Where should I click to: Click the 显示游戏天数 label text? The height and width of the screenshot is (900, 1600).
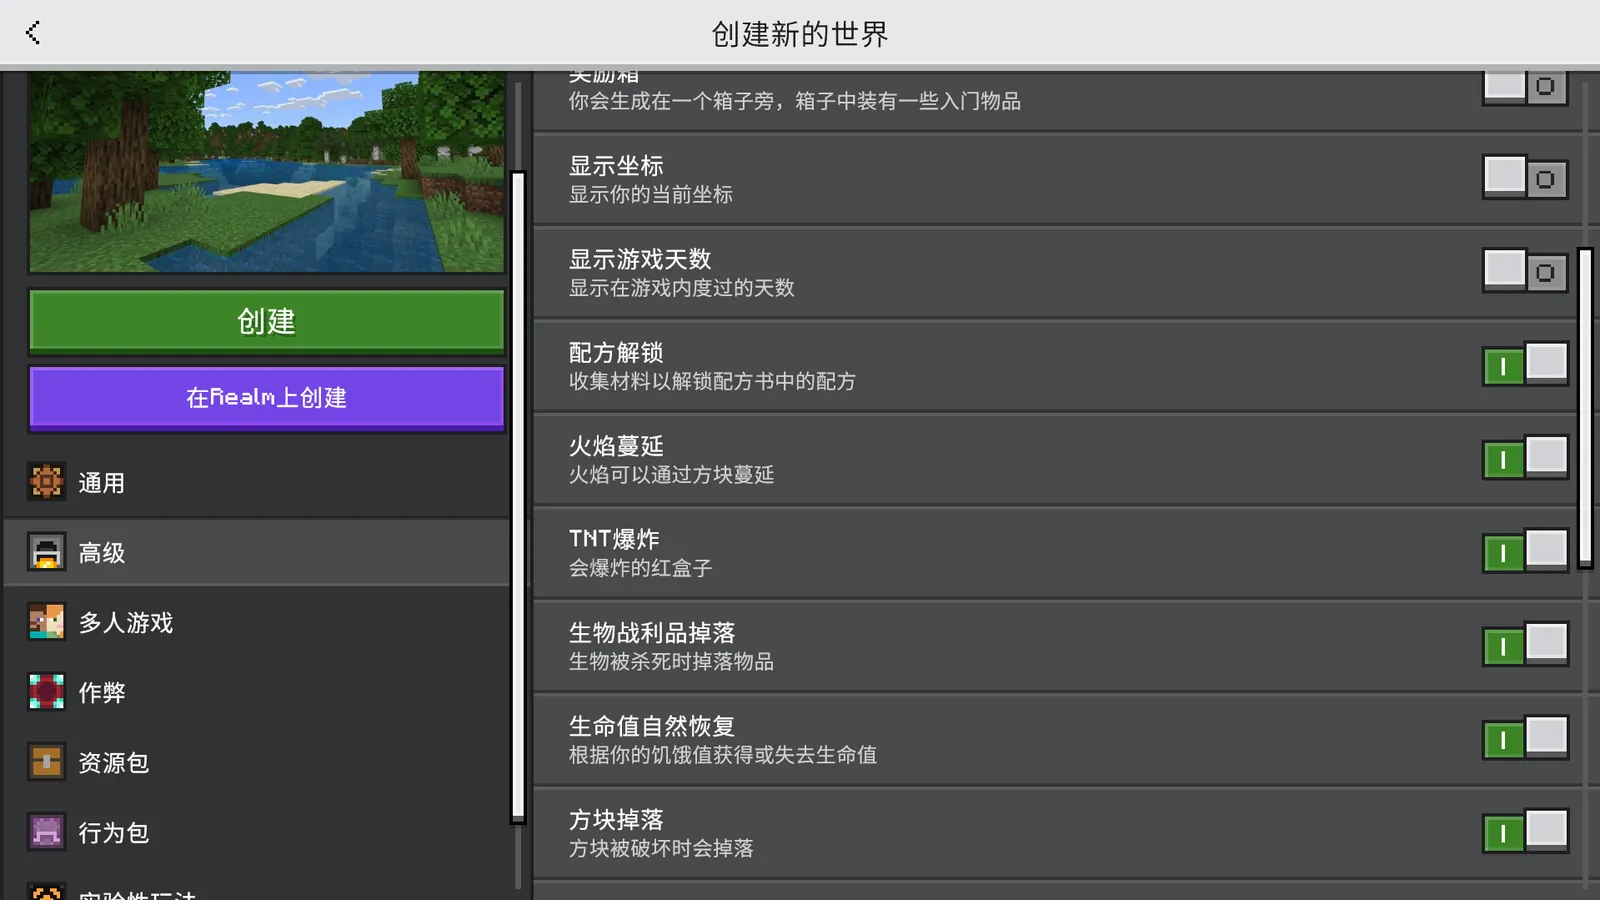tap(640, 259)
